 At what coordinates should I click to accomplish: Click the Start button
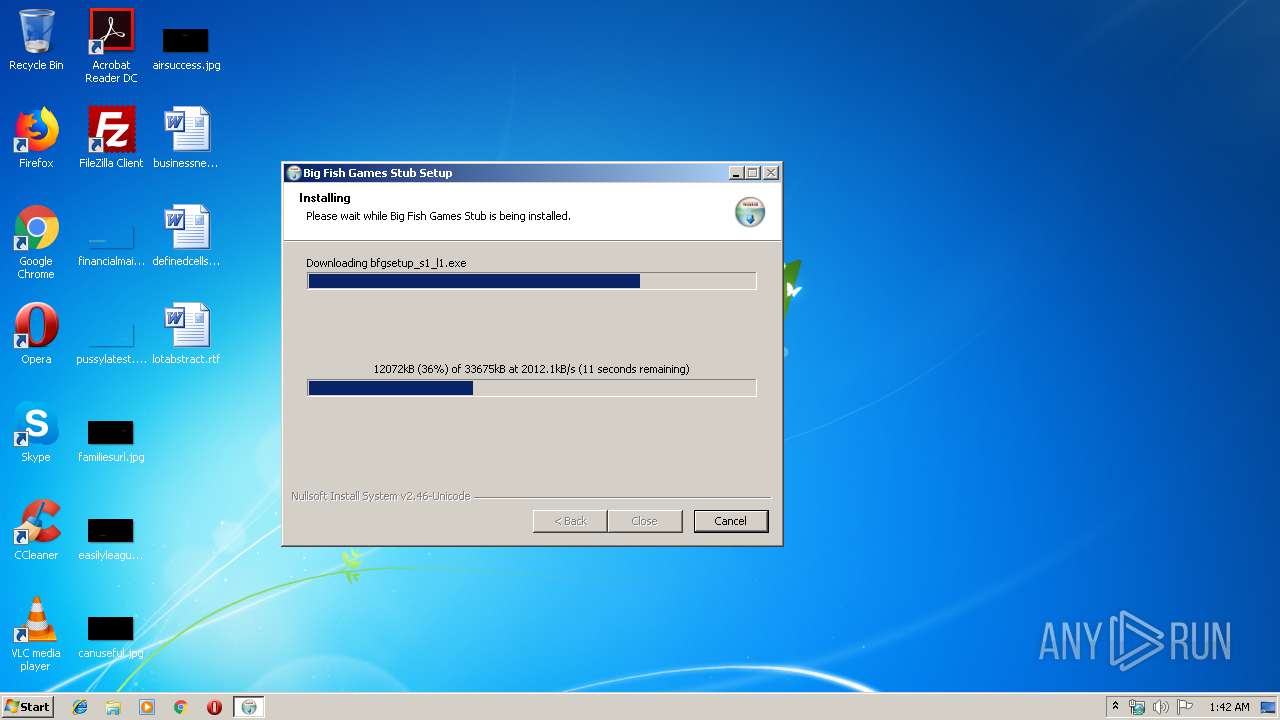[x=28, y=706]
